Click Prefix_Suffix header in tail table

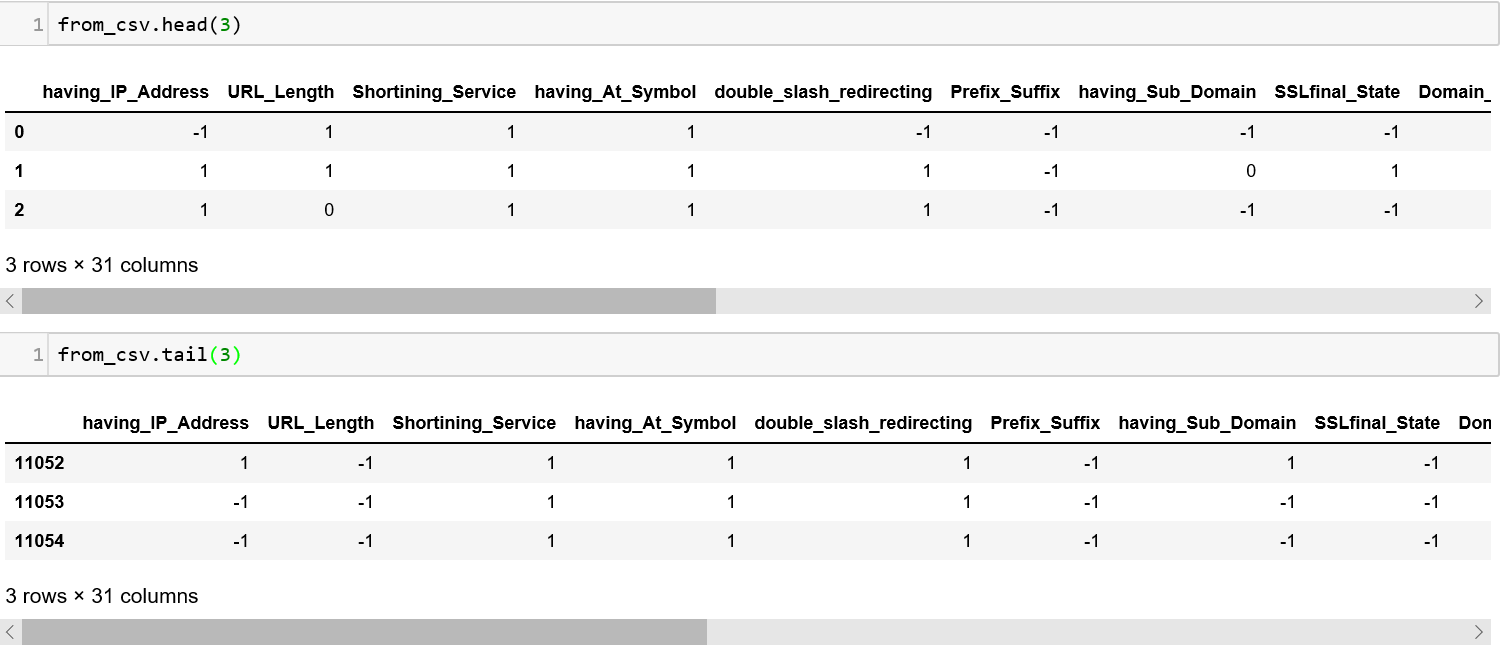1045,423
